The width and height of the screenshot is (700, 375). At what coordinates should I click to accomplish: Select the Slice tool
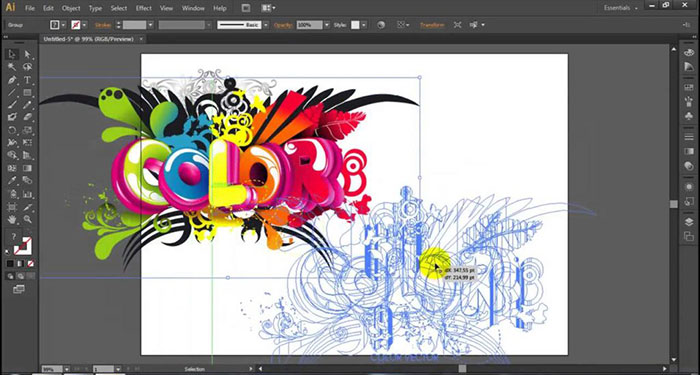[28, 207]
